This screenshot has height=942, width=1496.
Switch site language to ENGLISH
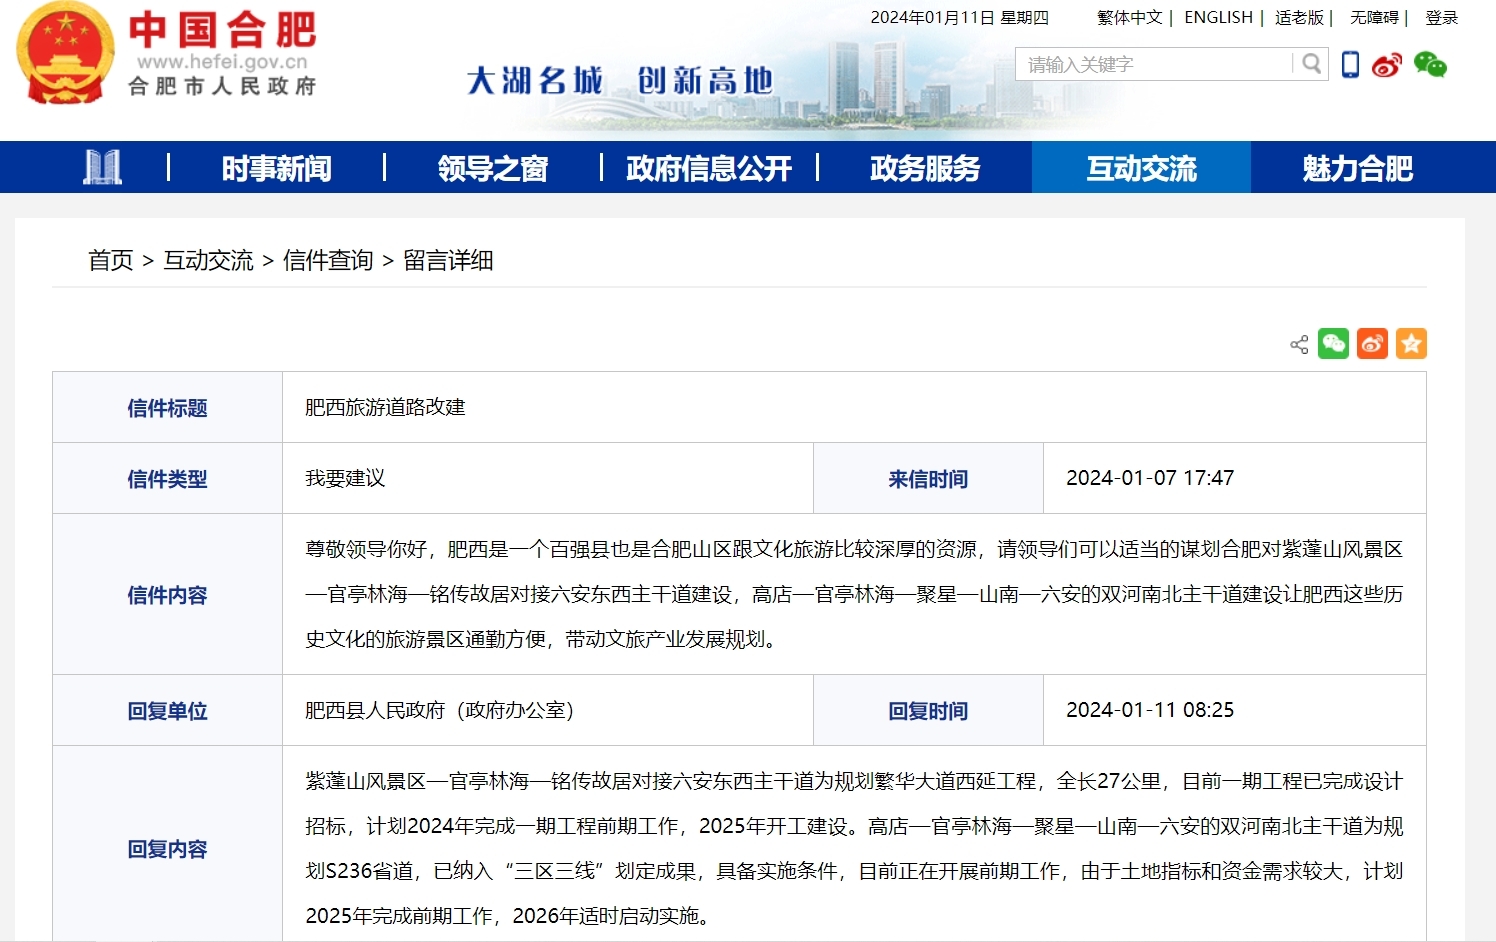(x=1216, y=18)
